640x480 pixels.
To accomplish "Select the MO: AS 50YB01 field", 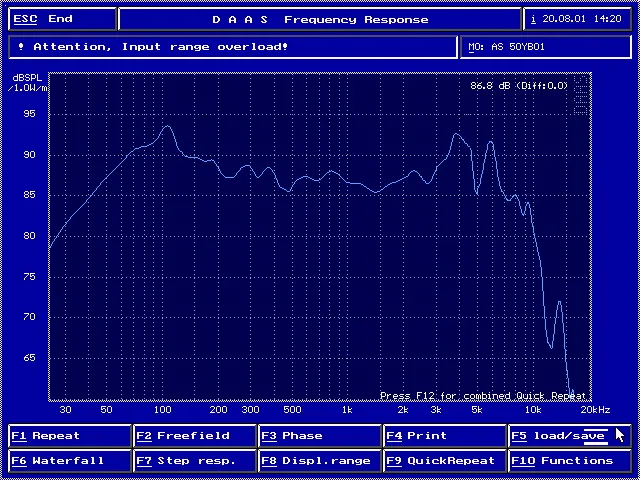I will [x=546, y=47].
